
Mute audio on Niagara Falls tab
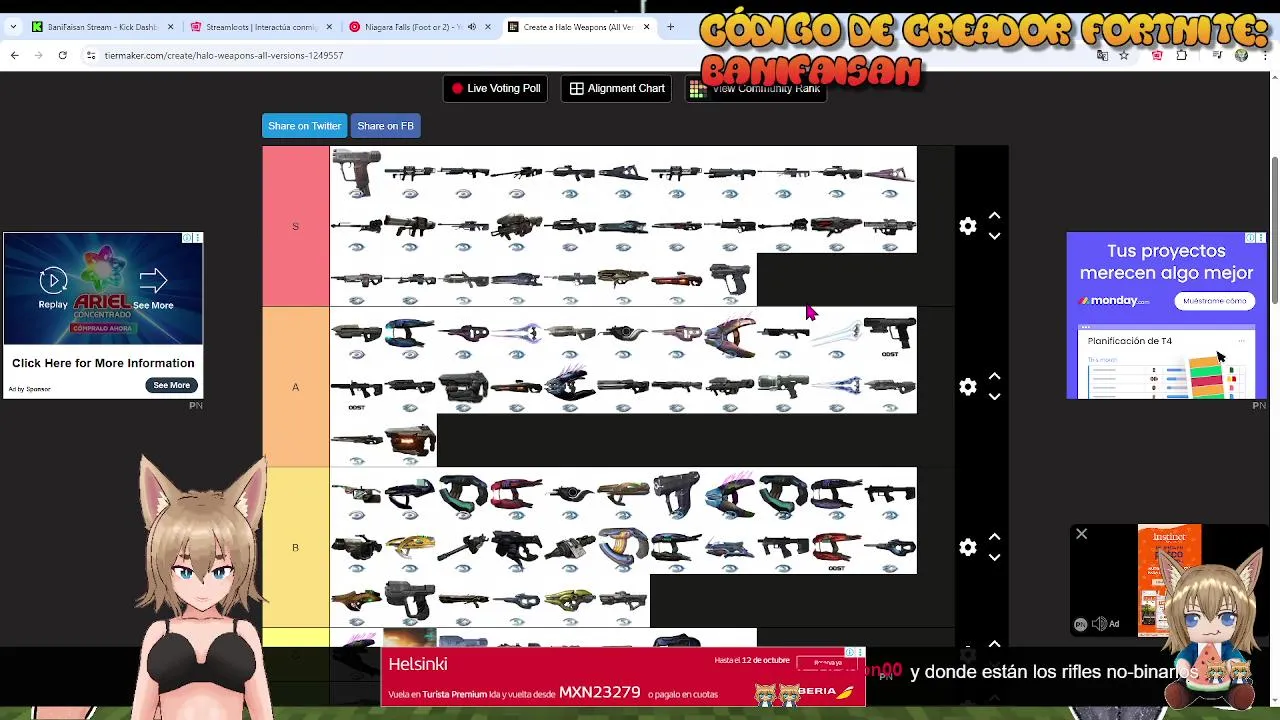[x=471, y=27]
